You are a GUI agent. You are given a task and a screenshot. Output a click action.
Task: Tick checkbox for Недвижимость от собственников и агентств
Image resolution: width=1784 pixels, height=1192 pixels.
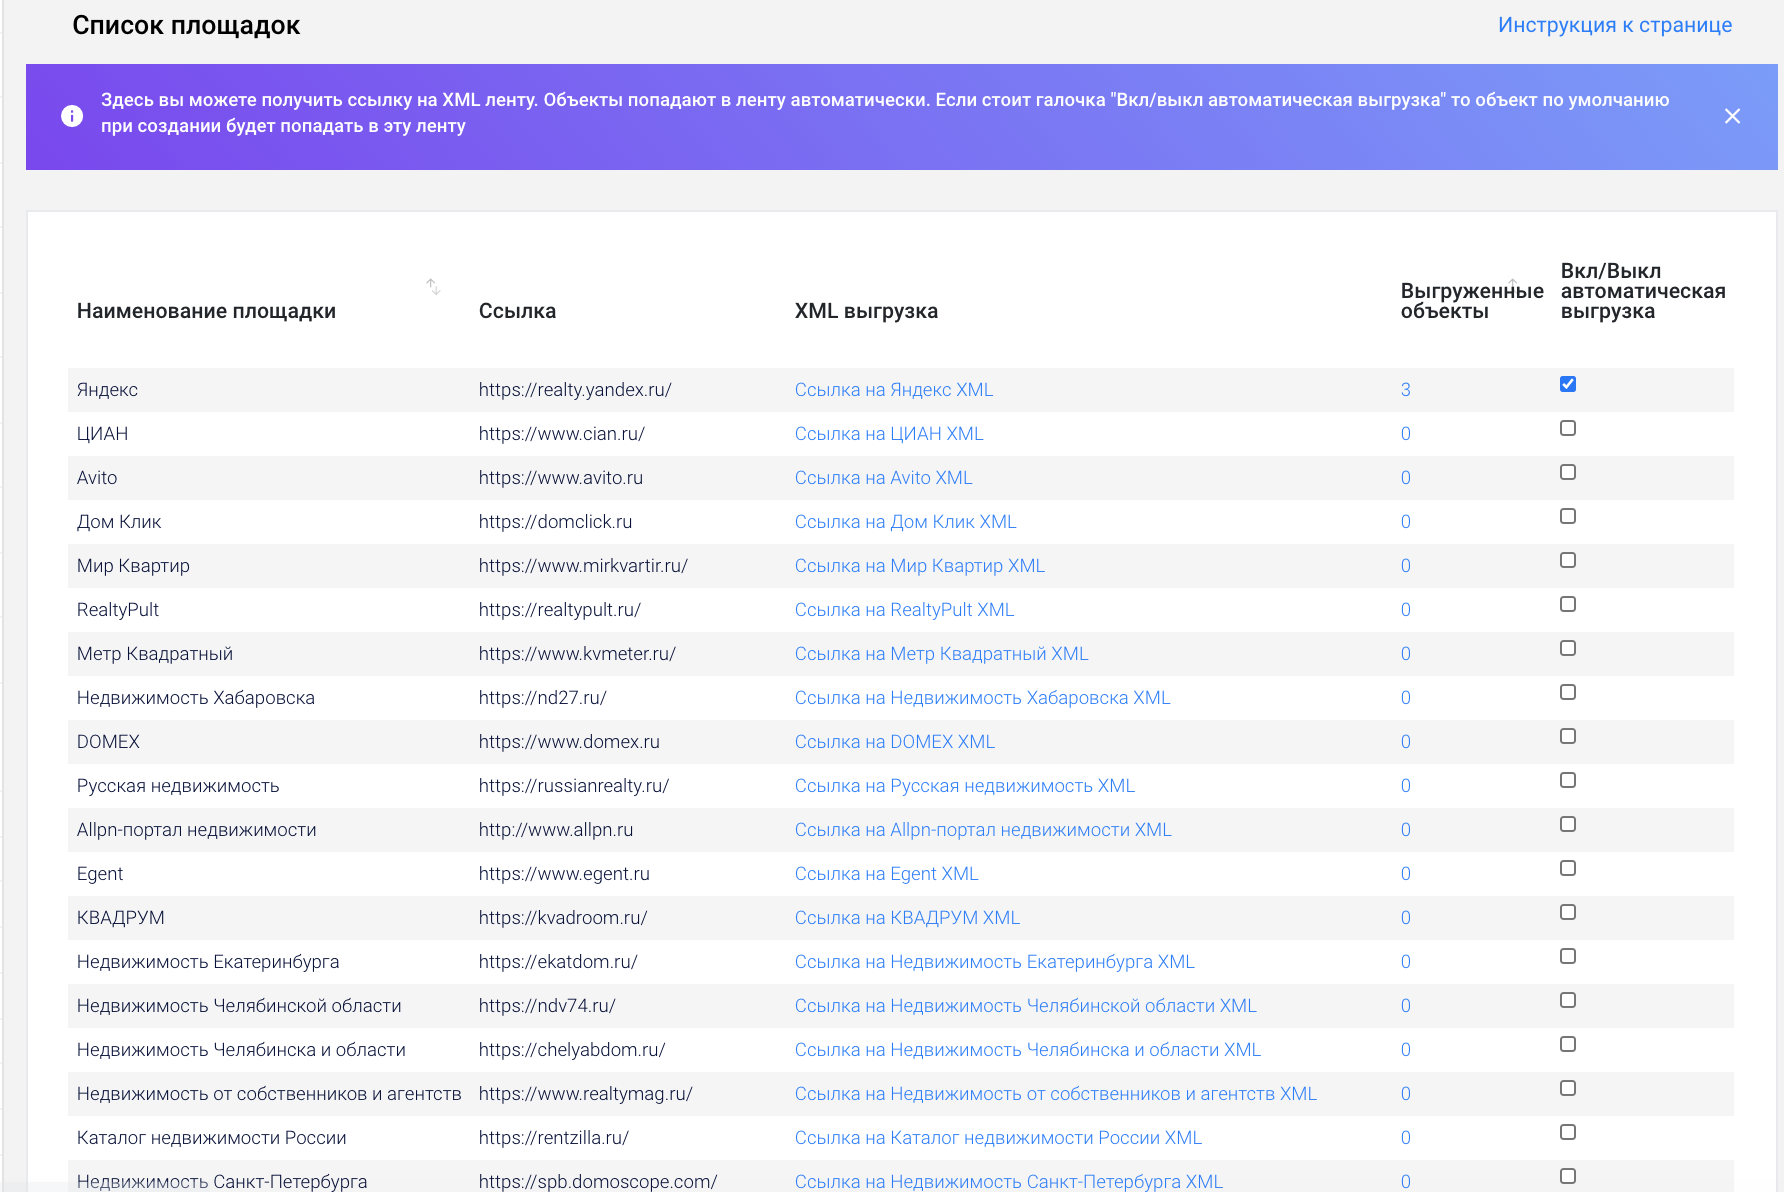click(x=1568, y=1088)
